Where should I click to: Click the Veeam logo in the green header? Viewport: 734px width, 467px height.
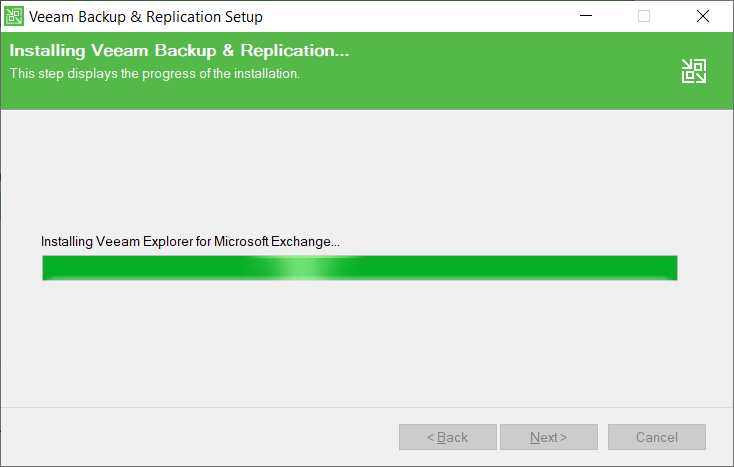(694, 70)
